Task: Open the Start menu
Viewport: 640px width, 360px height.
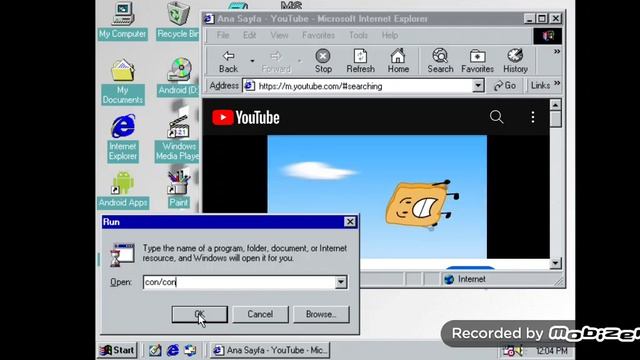Action: coord(117,350)
